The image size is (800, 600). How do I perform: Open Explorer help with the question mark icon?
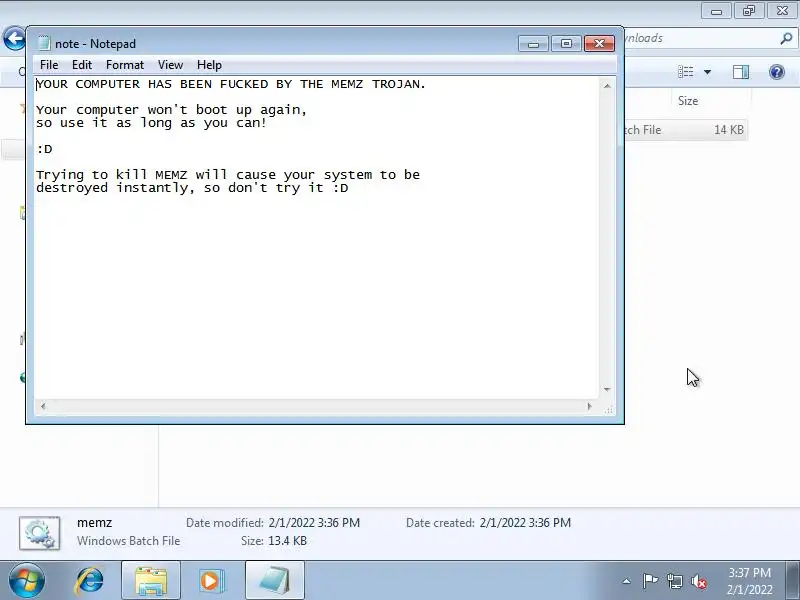point(777,72)
